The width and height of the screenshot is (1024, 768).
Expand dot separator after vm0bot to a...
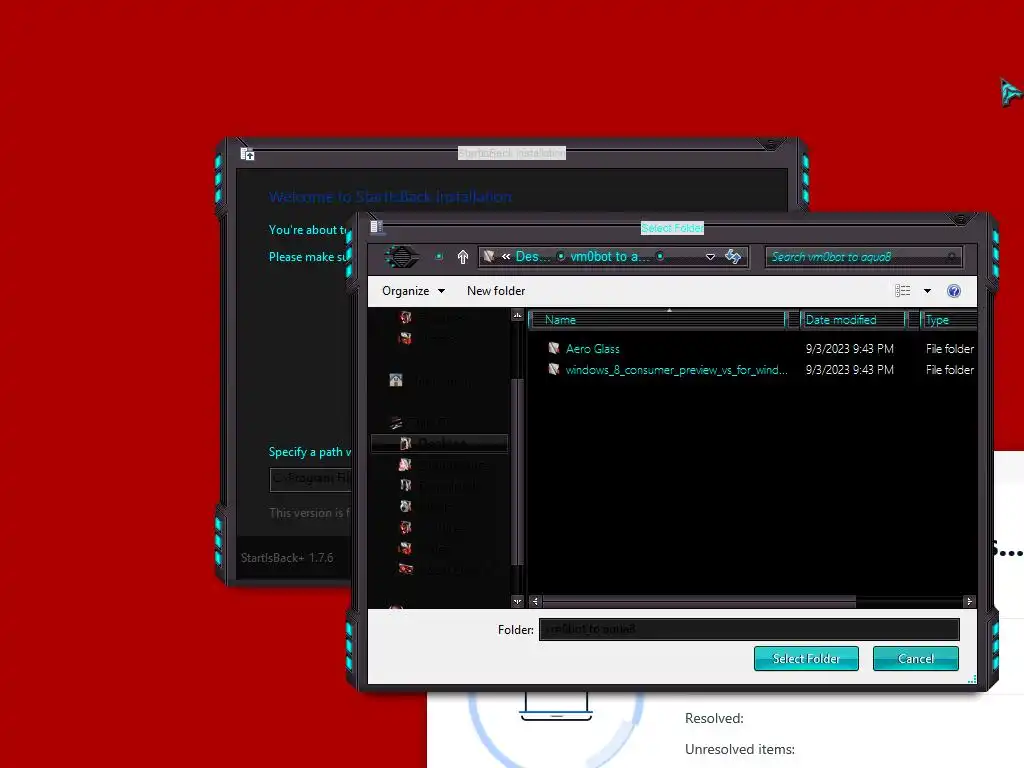[660, 257]
